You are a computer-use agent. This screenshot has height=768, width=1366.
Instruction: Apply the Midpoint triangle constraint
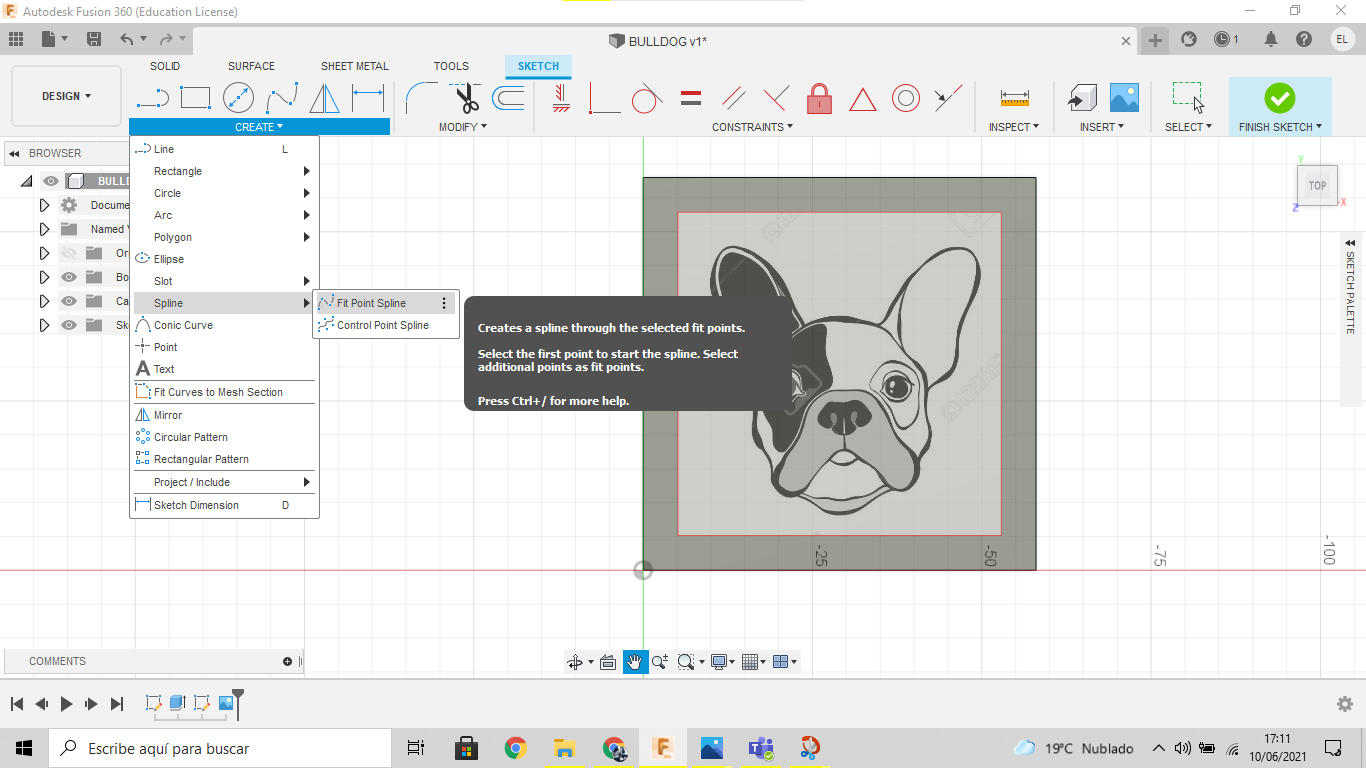click(x=862, y=99)
